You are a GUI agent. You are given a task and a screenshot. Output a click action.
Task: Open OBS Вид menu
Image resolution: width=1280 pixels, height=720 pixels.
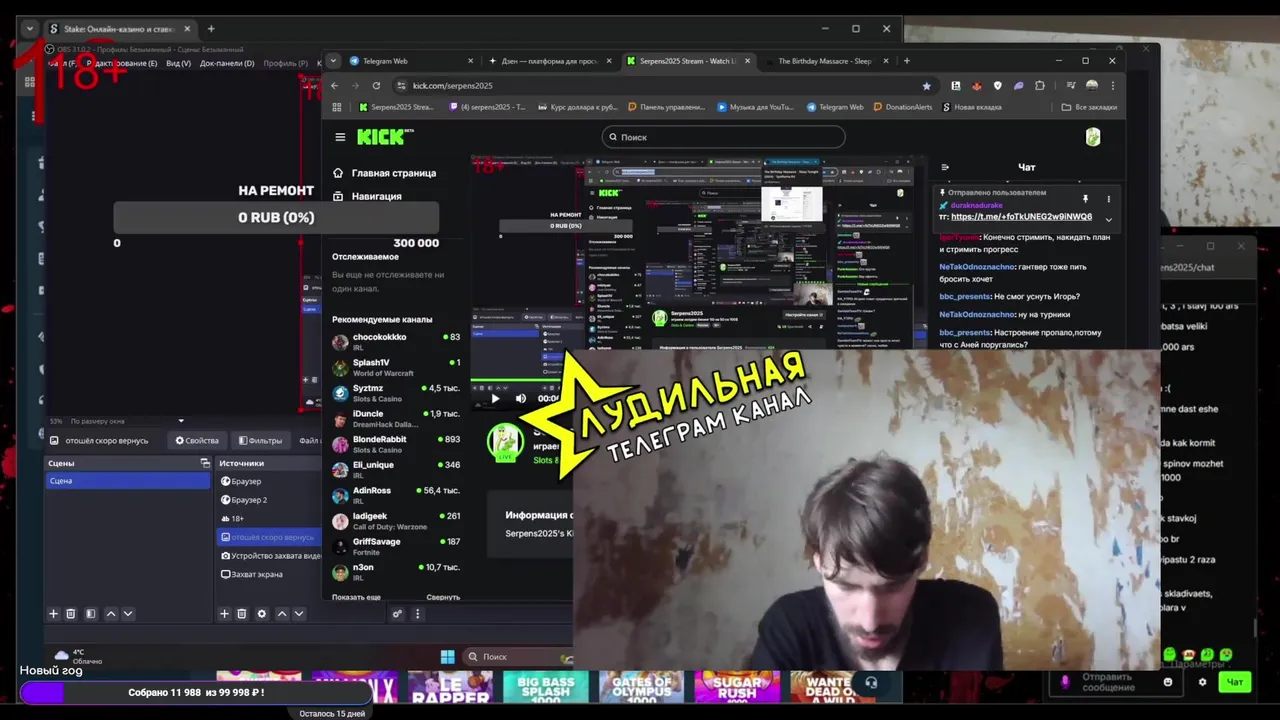coord(178,63)
